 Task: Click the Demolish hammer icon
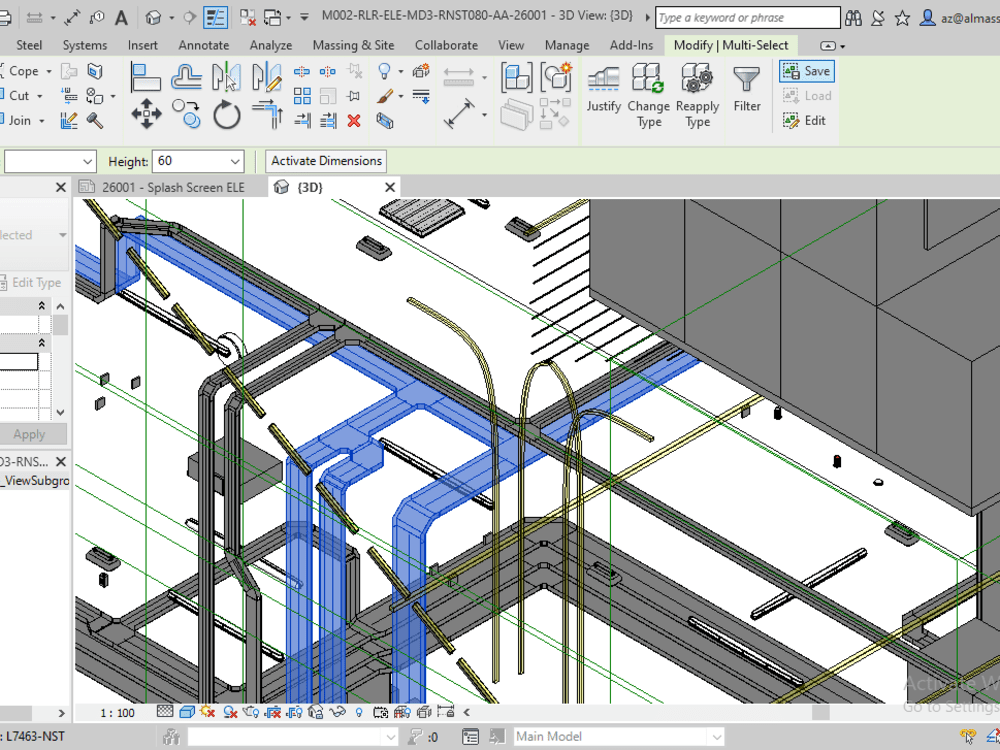point(95,121)
